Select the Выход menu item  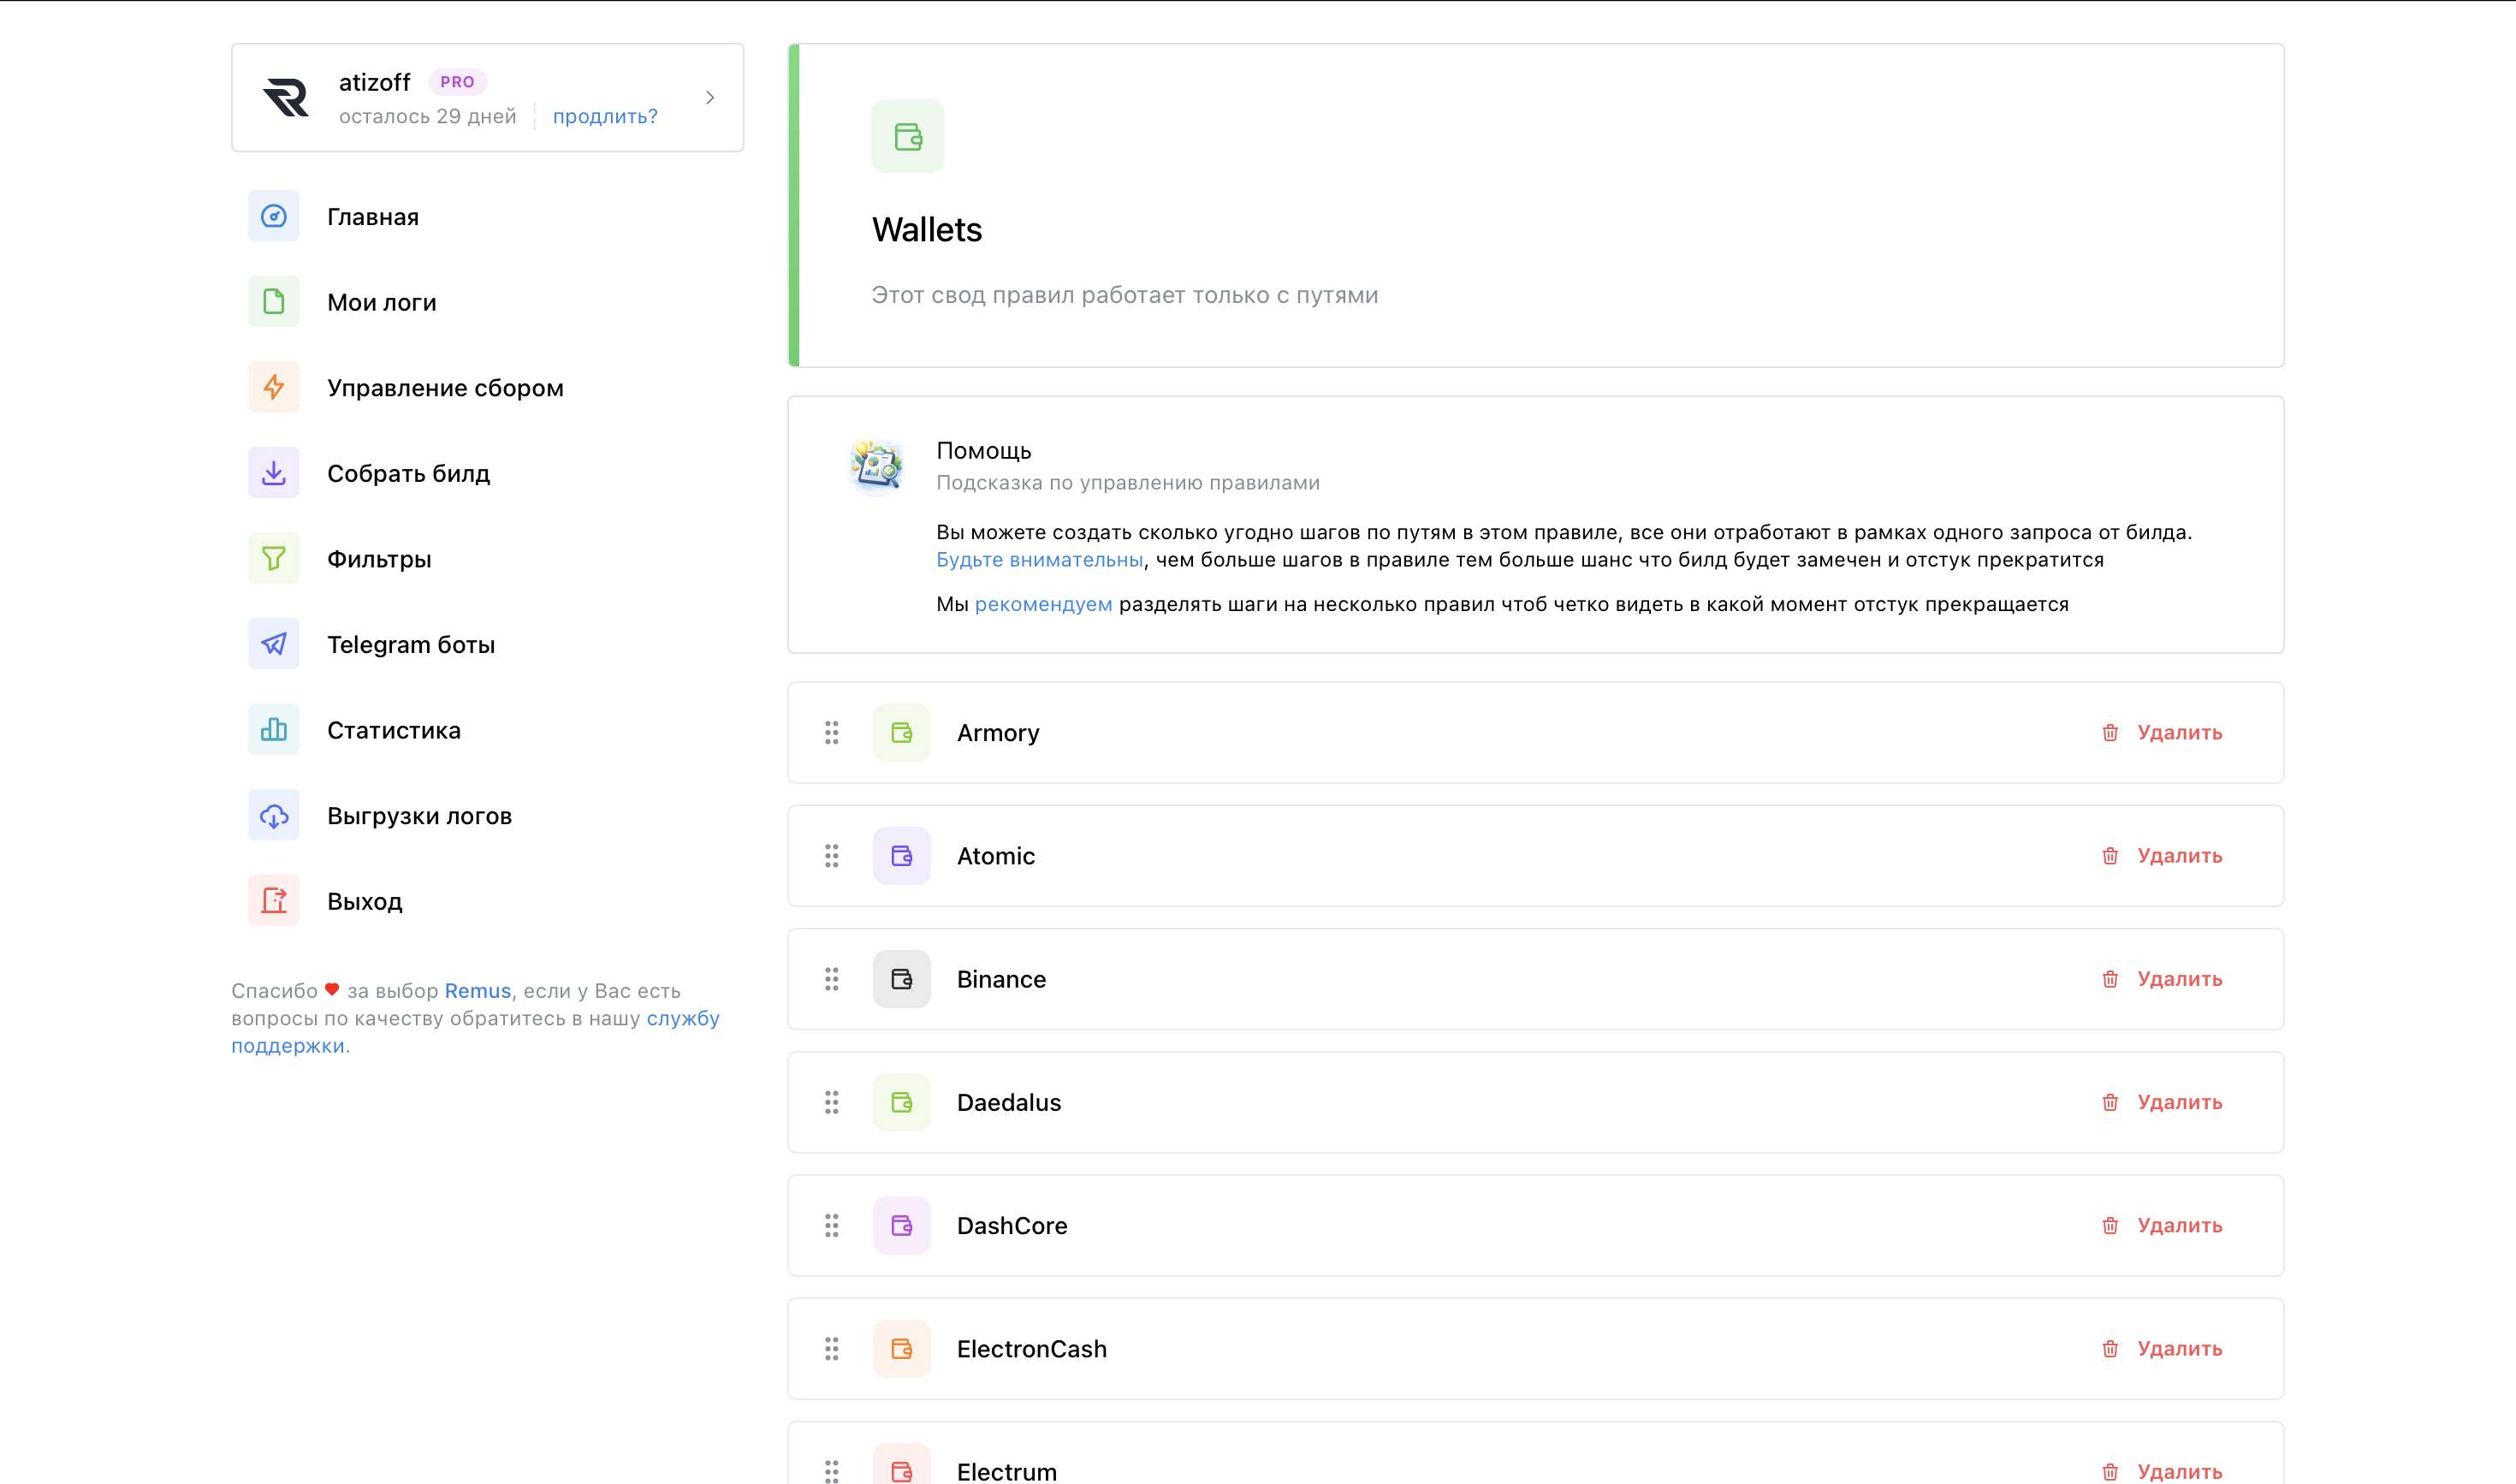click(x=364, y=901)
